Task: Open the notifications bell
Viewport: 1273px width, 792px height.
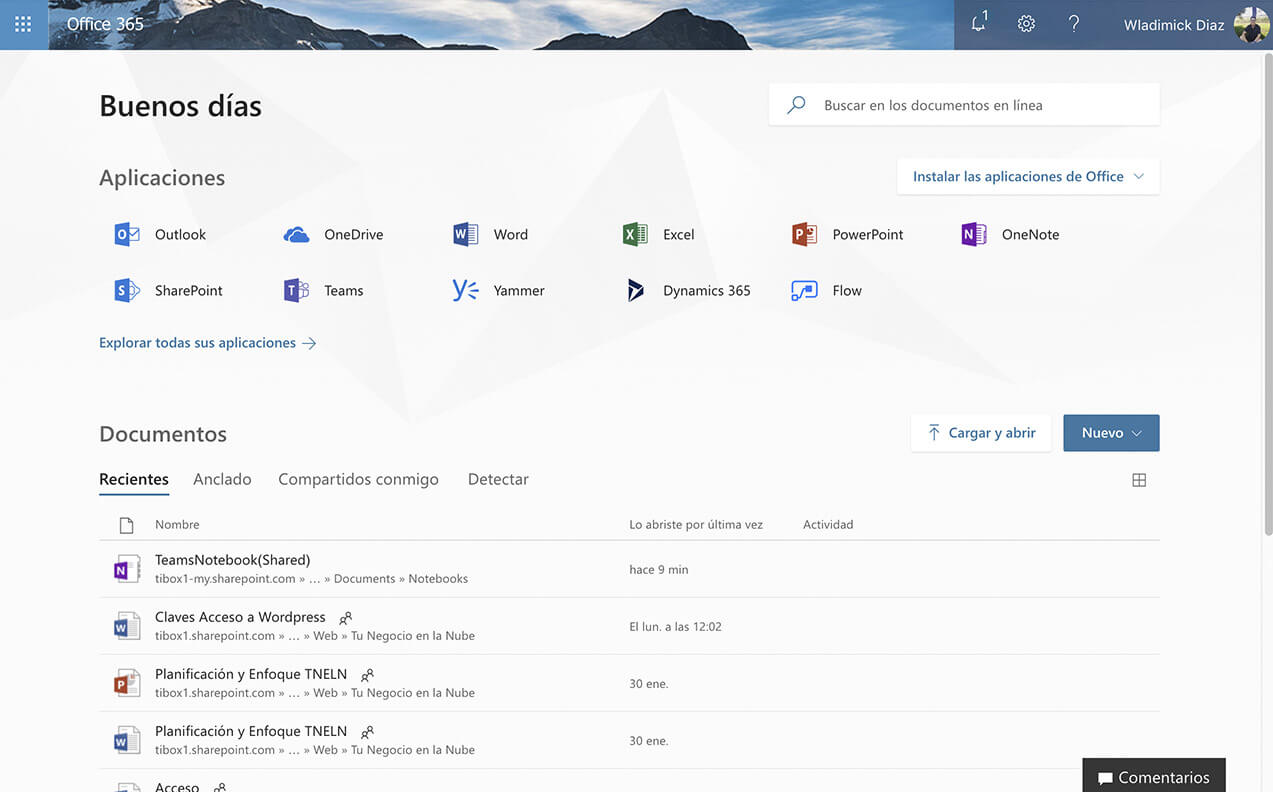Action: (979, 23)
